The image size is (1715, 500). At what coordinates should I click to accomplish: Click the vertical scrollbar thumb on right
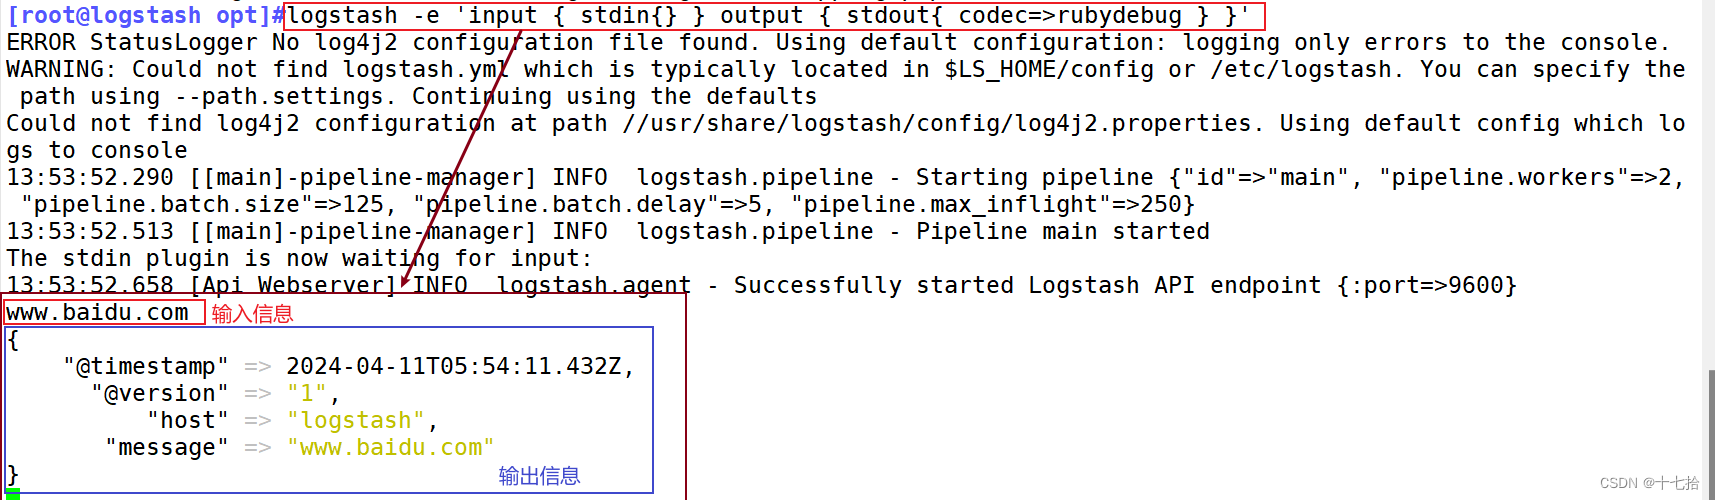pyautogui.click(x=1711, y=430)
